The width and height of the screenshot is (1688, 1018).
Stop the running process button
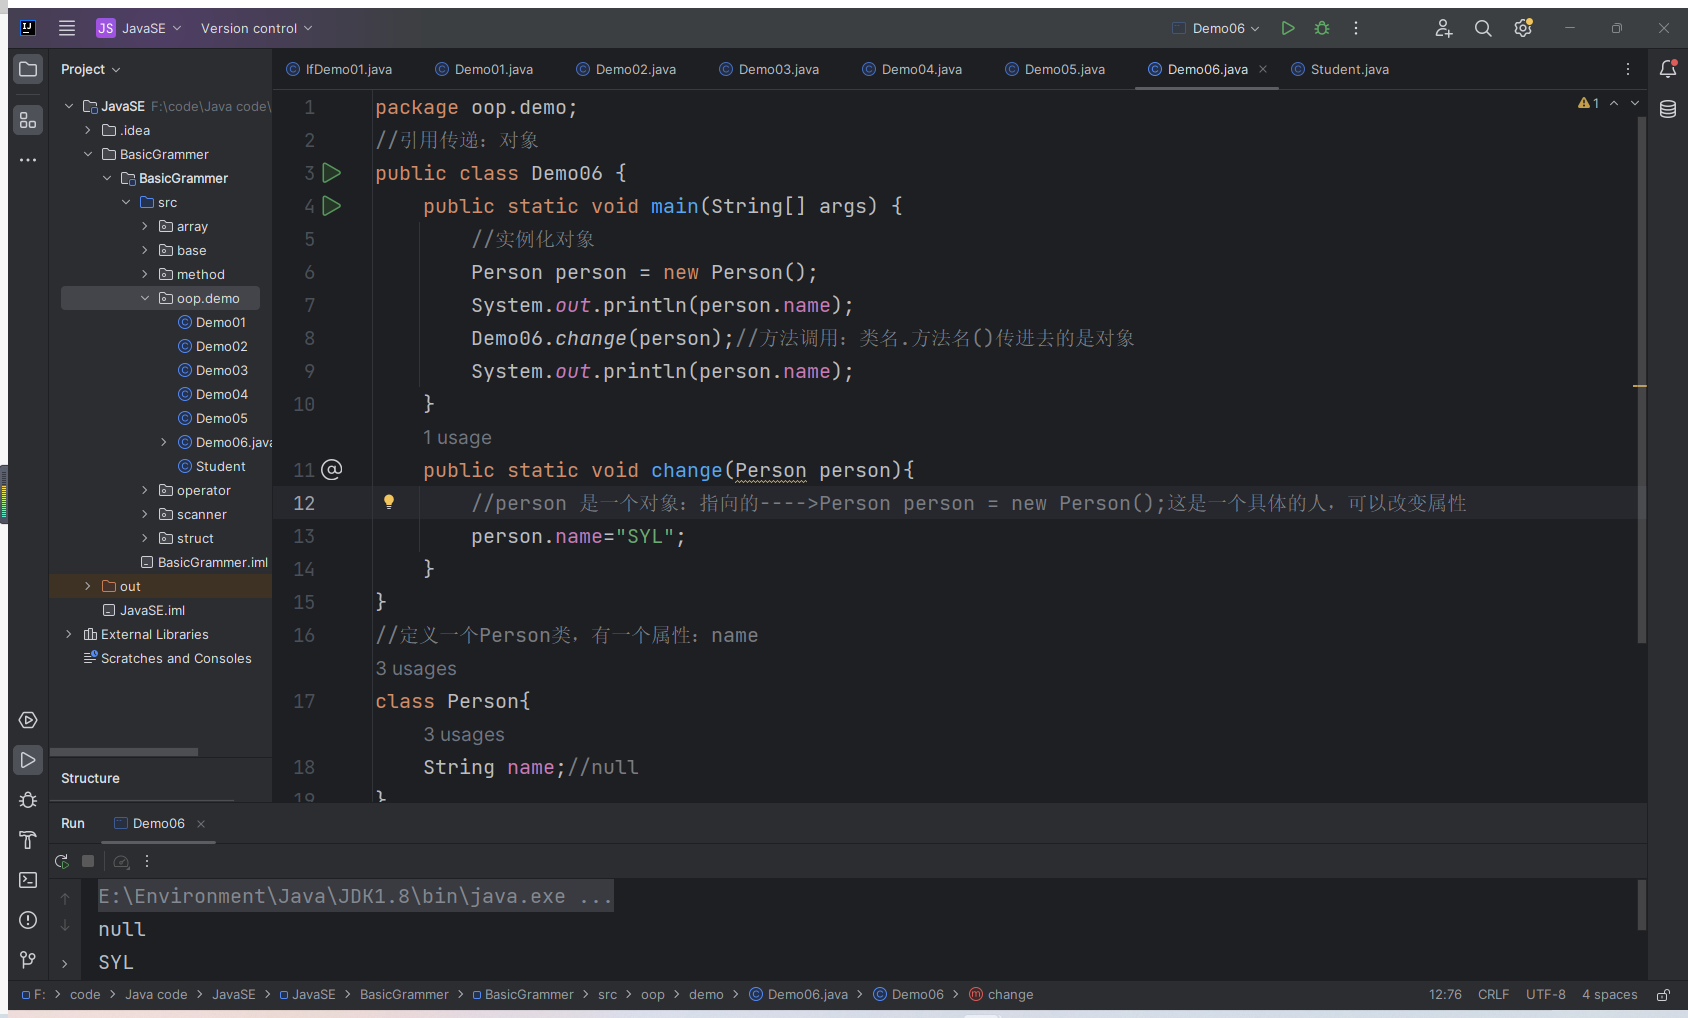point(88,861)
